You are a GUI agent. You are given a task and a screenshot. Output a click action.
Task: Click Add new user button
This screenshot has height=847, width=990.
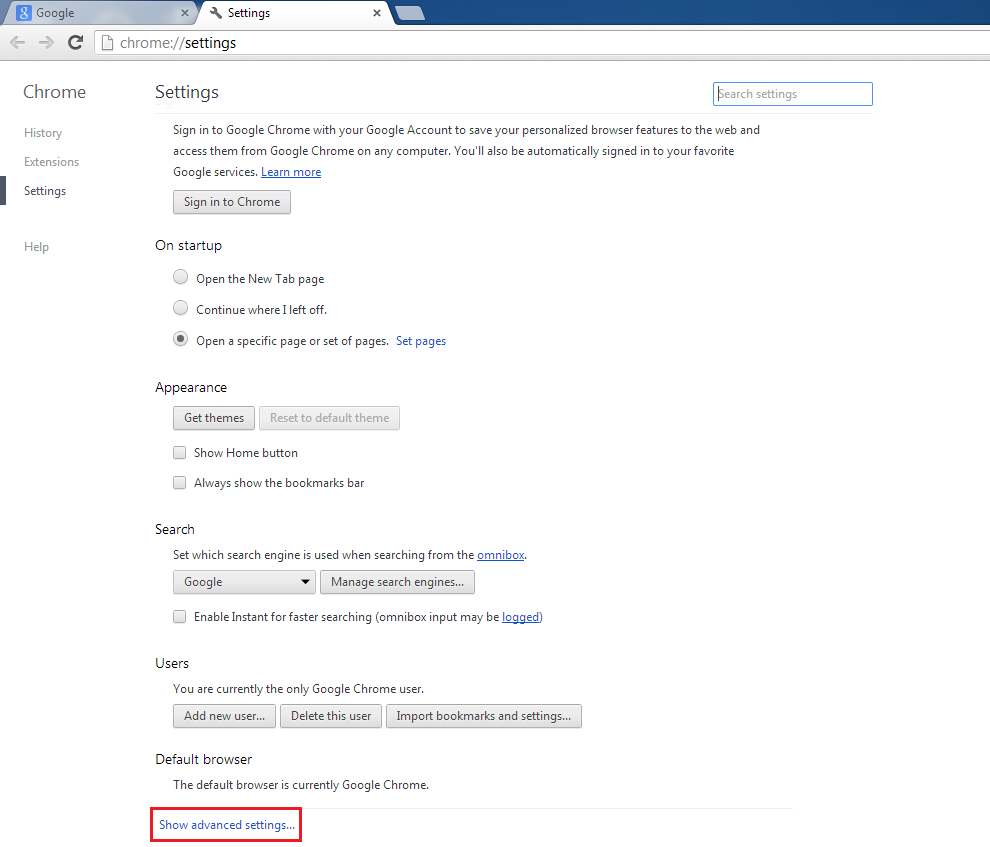coord(225,716)
